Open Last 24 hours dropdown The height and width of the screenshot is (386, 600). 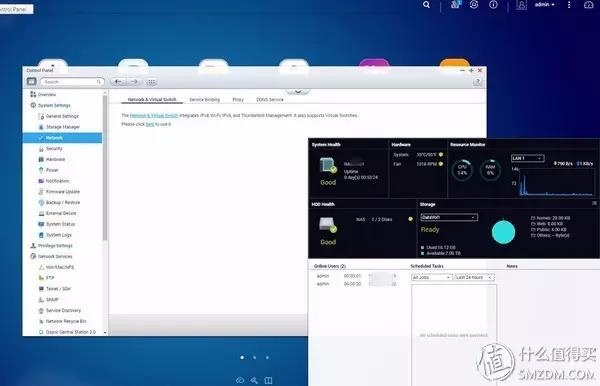tap(474, 277)
